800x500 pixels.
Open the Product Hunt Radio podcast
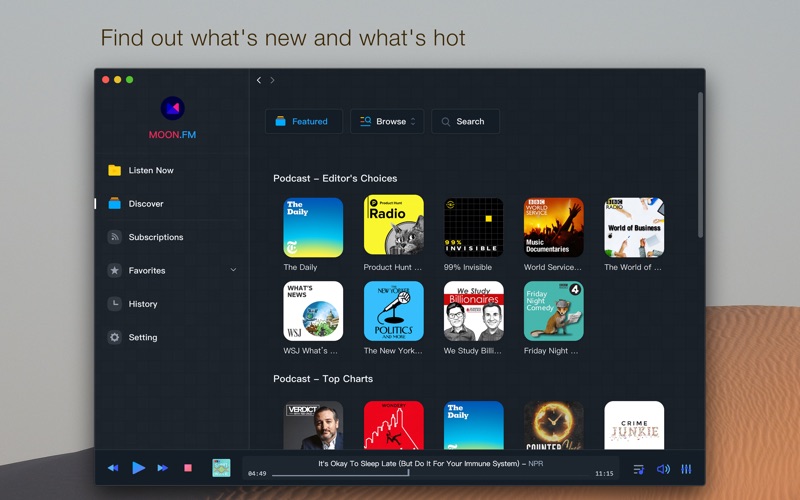(393, 225)
